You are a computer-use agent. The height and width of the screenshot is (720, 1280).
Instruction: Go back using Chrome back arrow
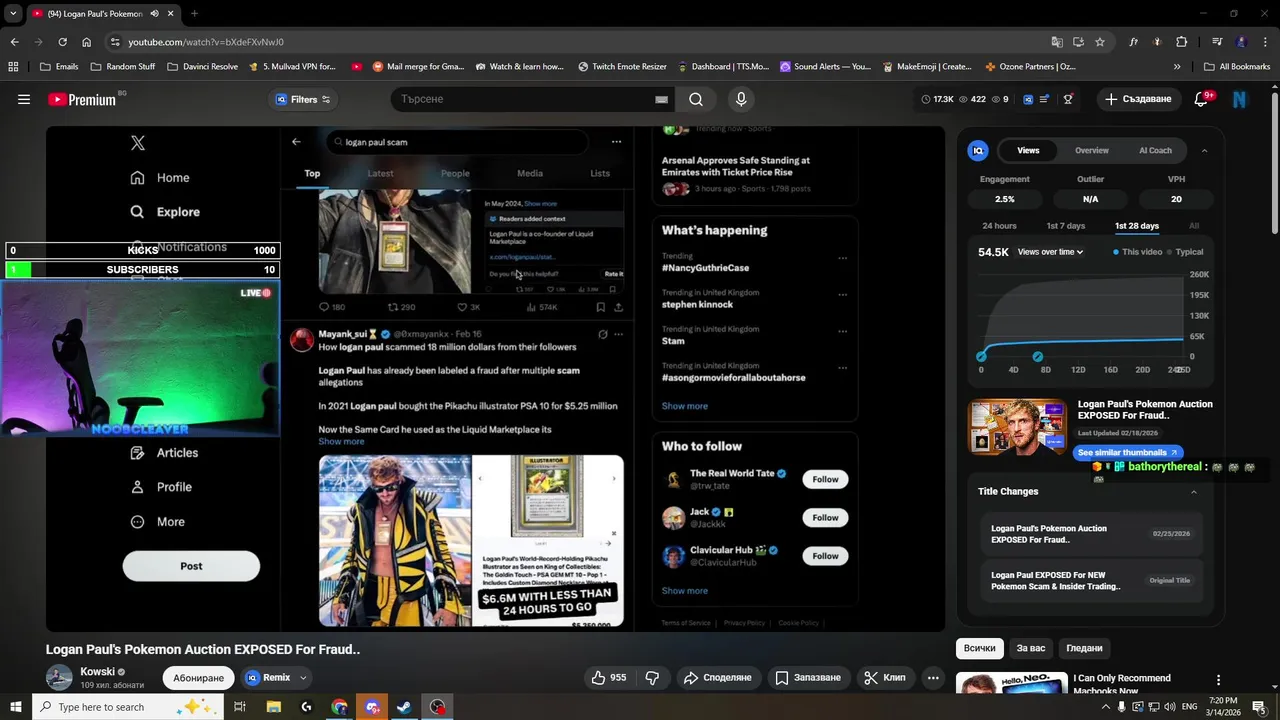pyautogui.click(x=14, y=42)
